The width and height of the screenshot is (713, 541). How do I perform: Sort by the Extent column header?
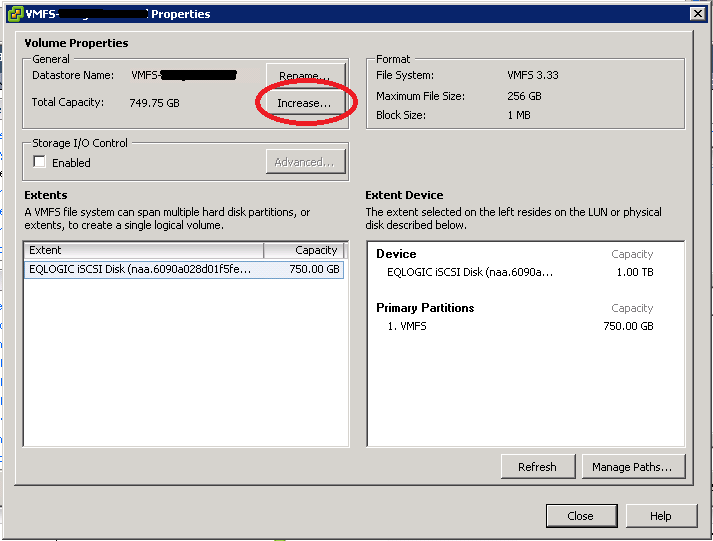[143, 250]
